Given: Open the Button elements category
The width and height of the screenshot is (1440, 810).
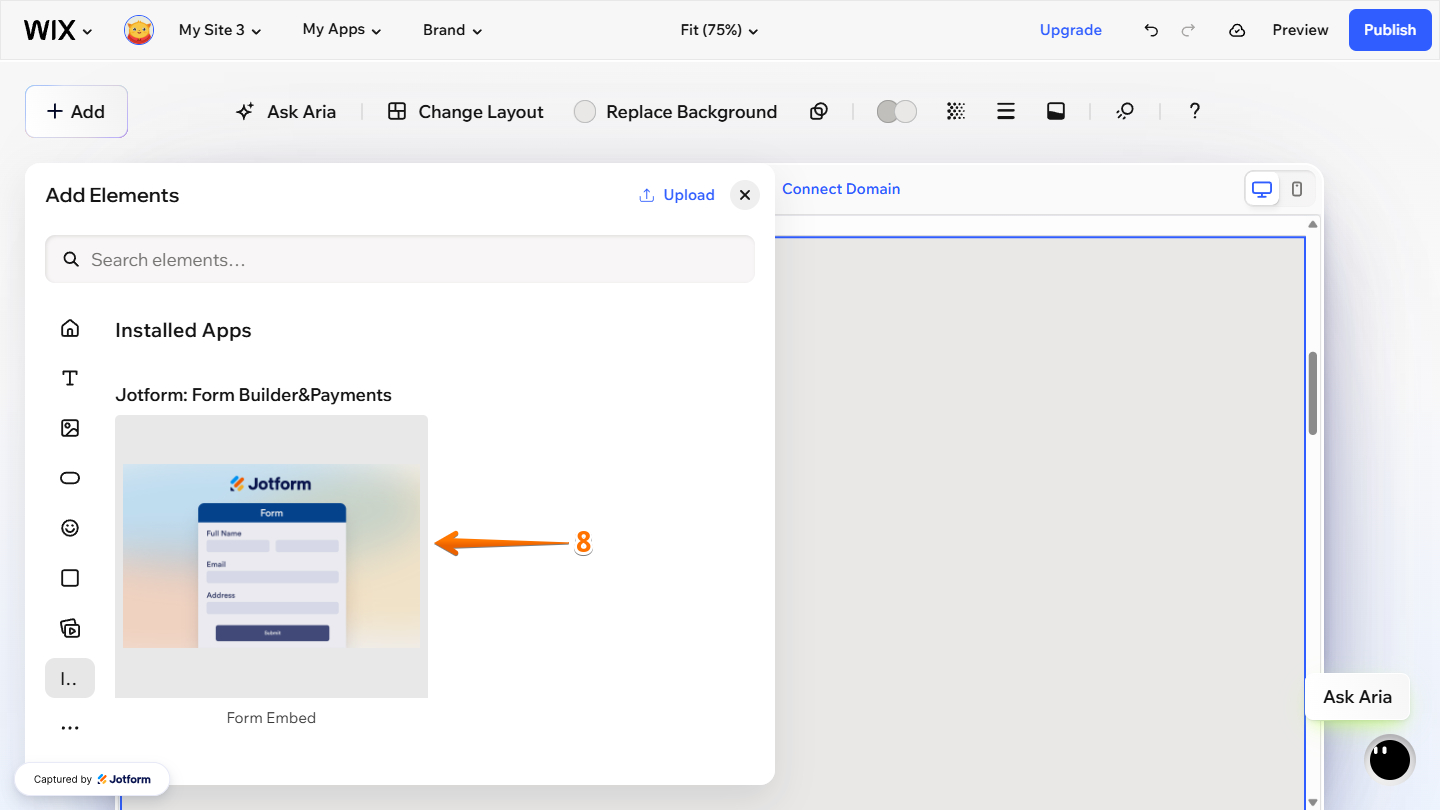Looking at the screenshot, I should 70,478.
